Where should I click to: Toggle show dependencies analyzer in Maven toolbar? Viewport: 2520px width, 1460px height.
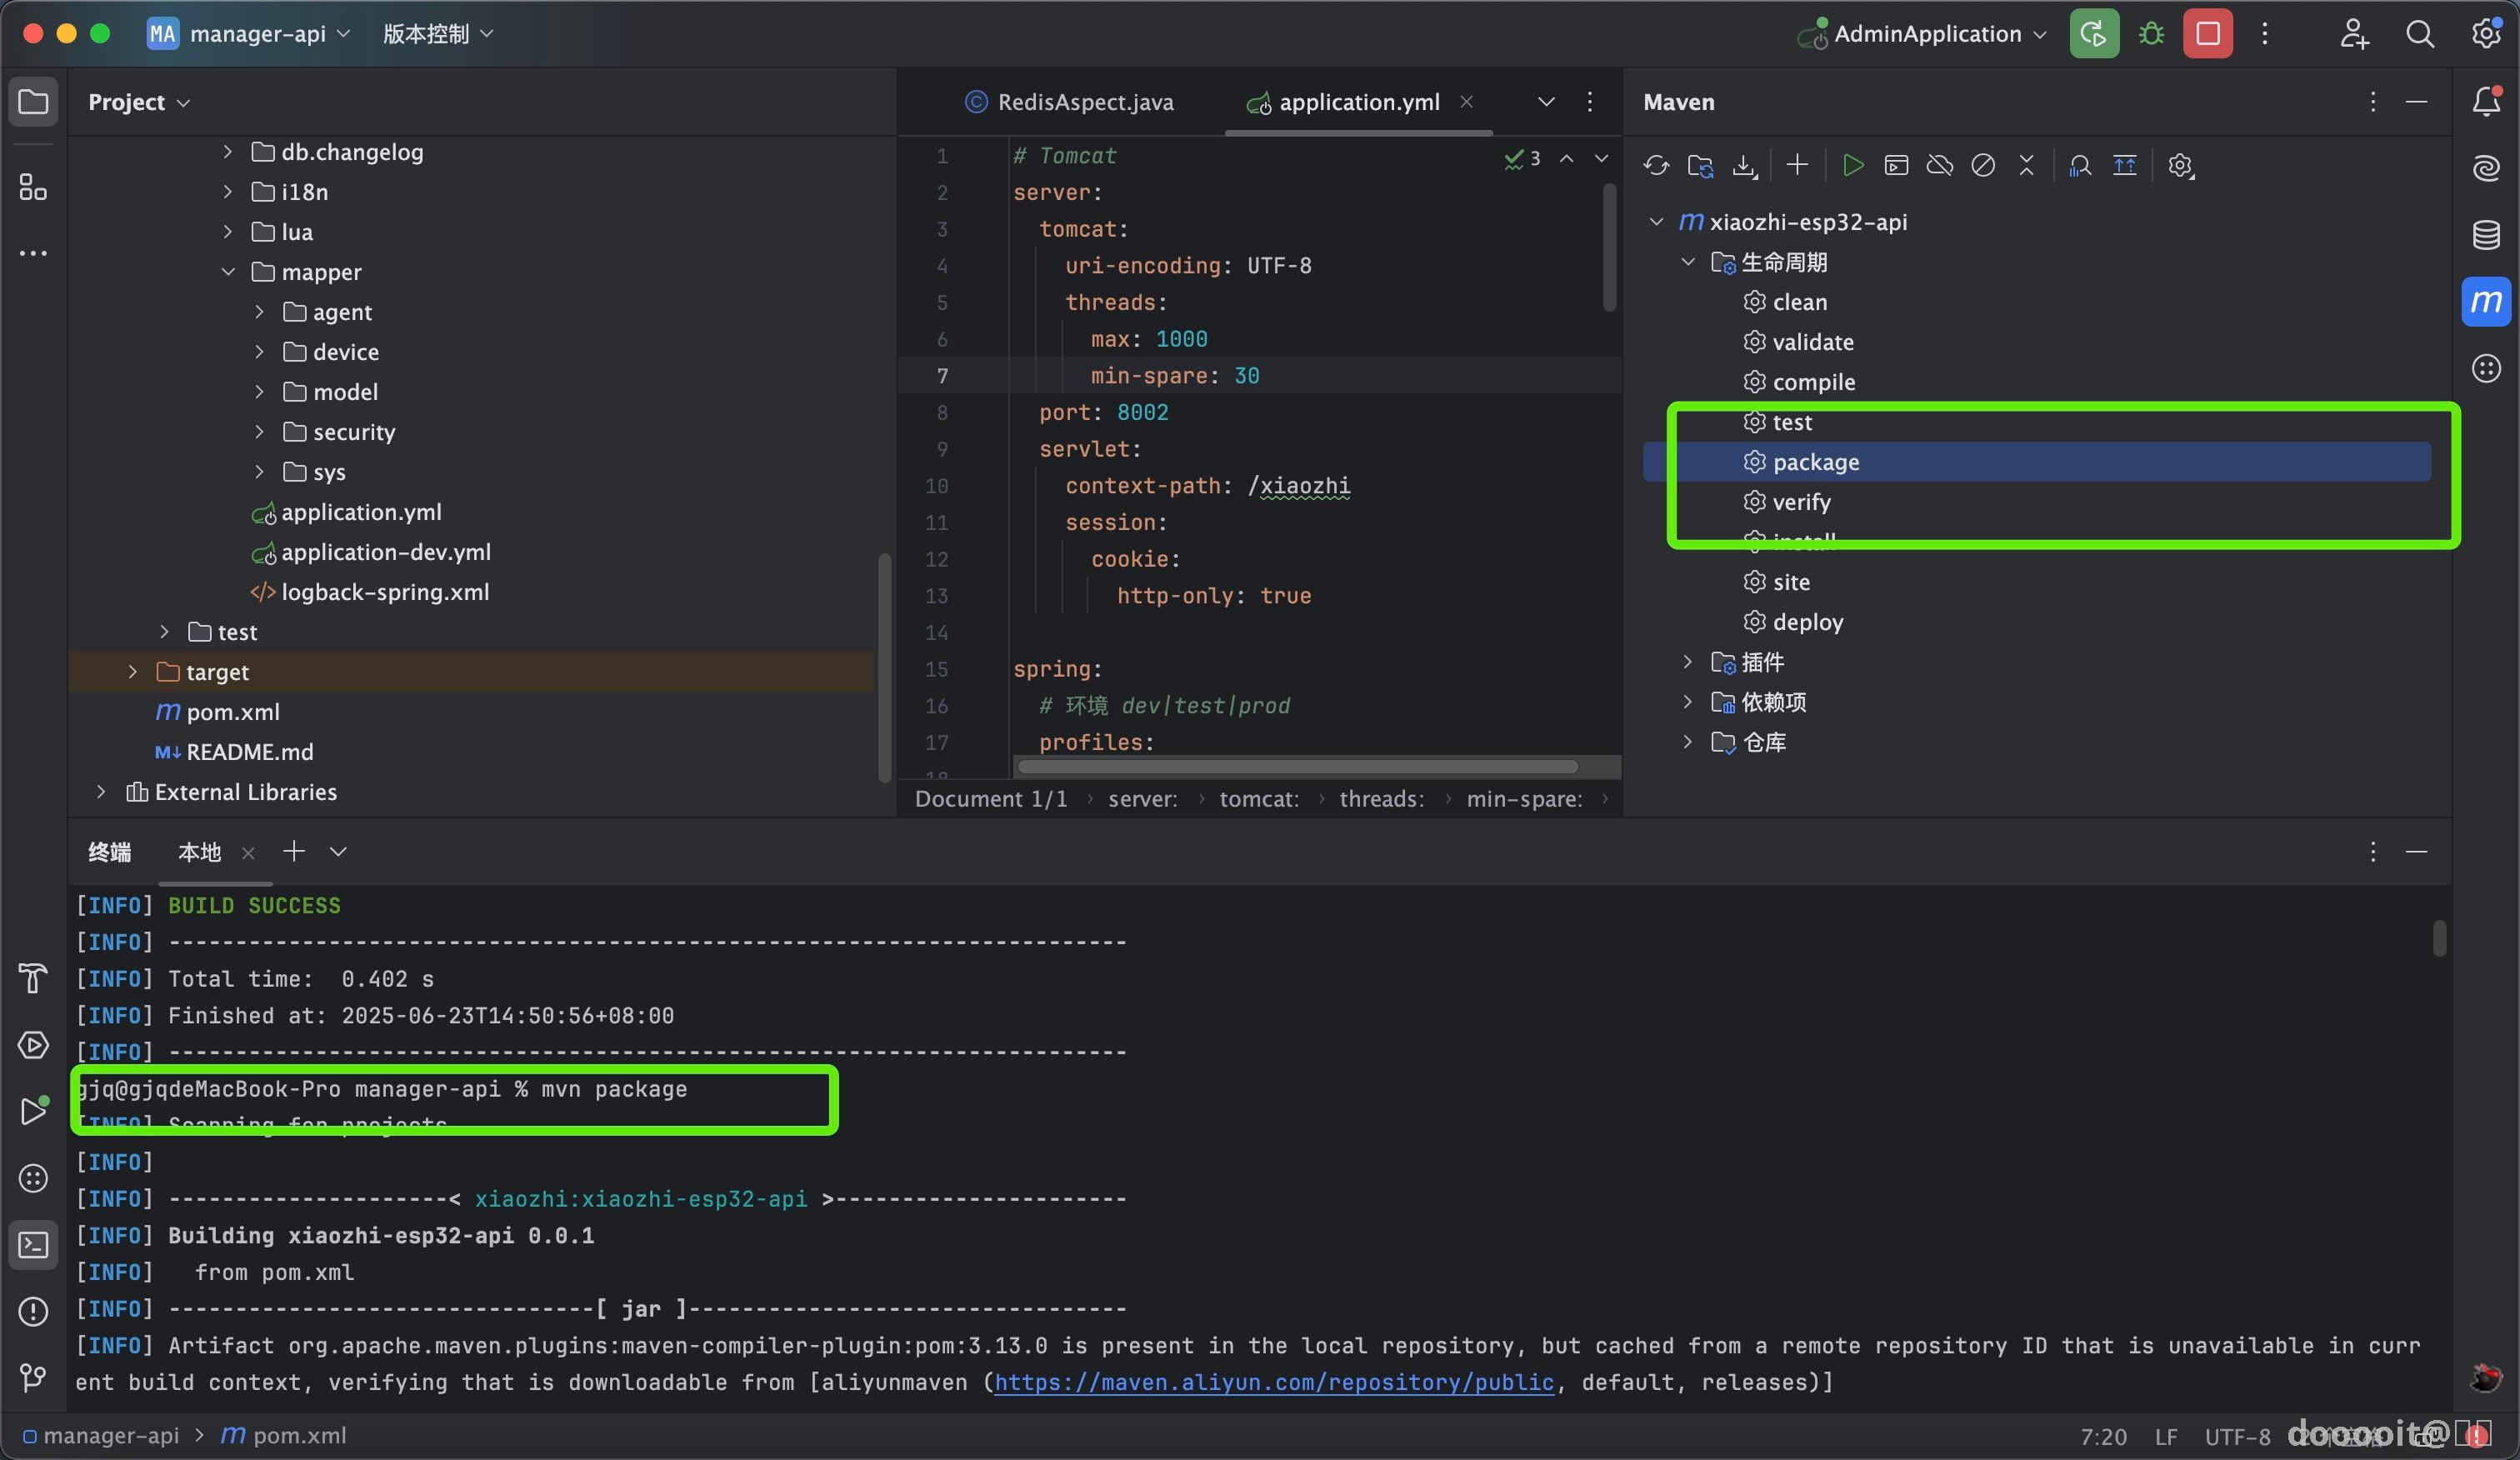coord(2080,166)
